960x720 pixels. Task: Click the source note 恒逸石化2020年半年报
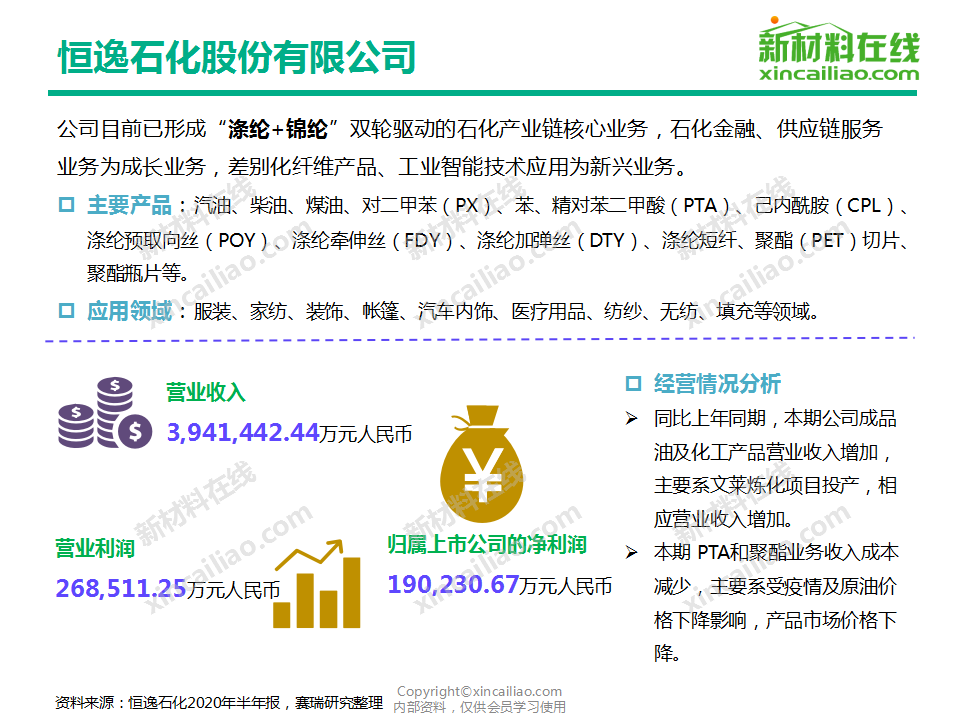pos(204,702)
